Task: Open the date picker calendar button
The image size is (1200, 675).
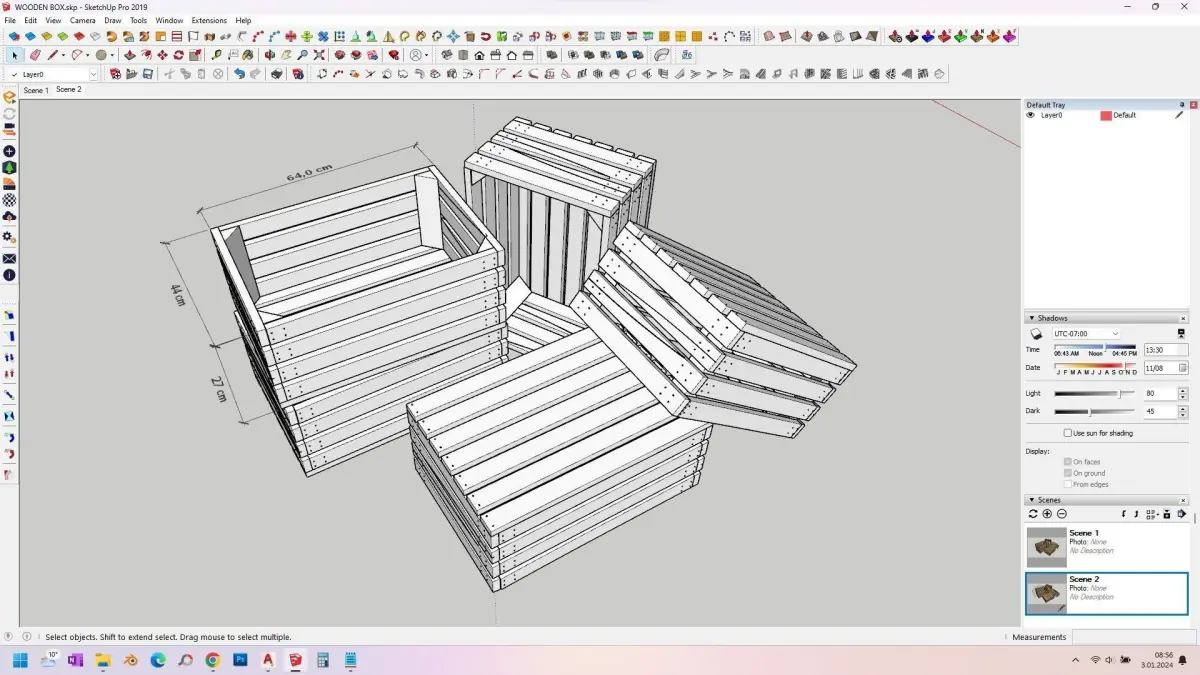Action: point(1183,368)
